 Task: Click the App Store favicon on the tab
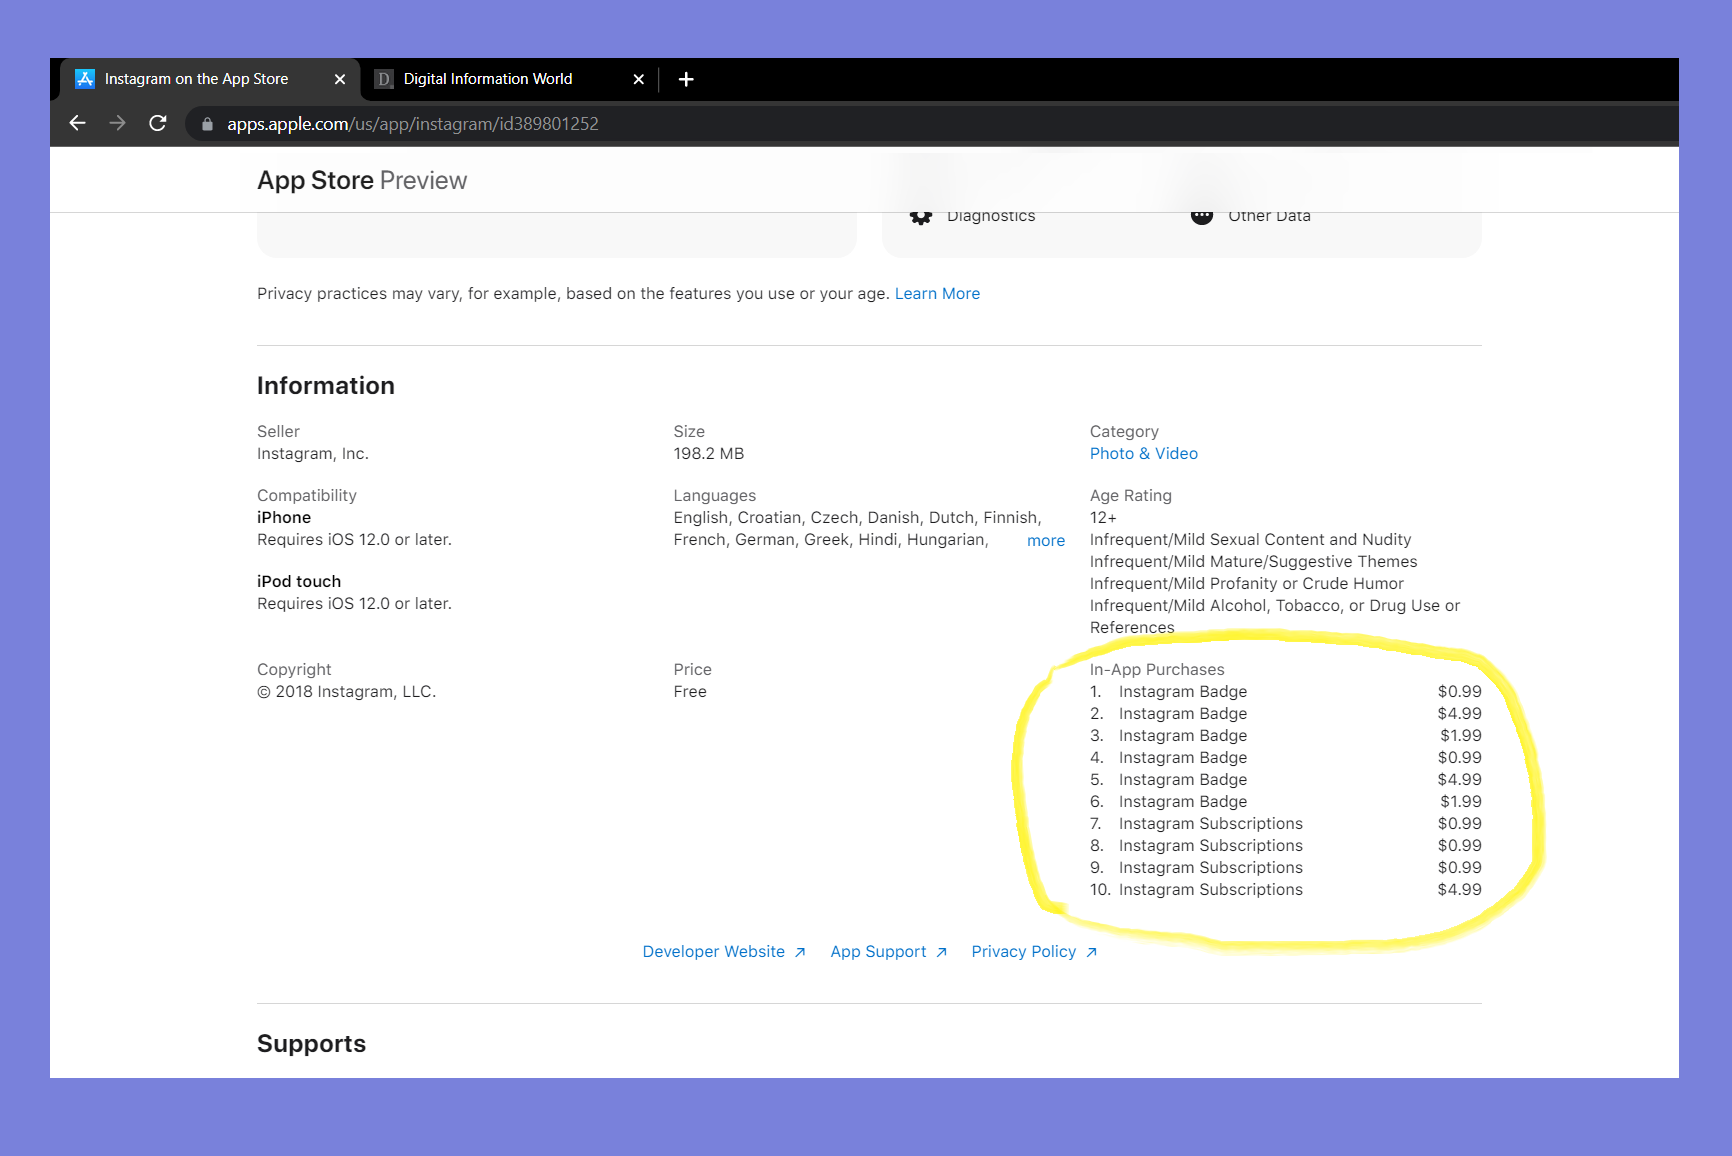coord(85,79)
